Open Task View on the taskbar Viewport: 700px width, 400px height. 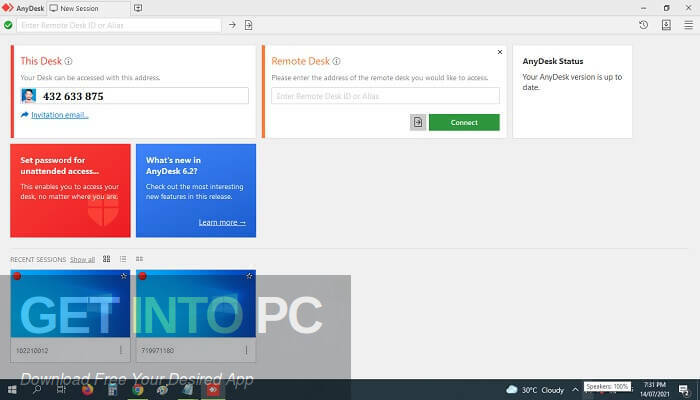click(x=62, y=390)
